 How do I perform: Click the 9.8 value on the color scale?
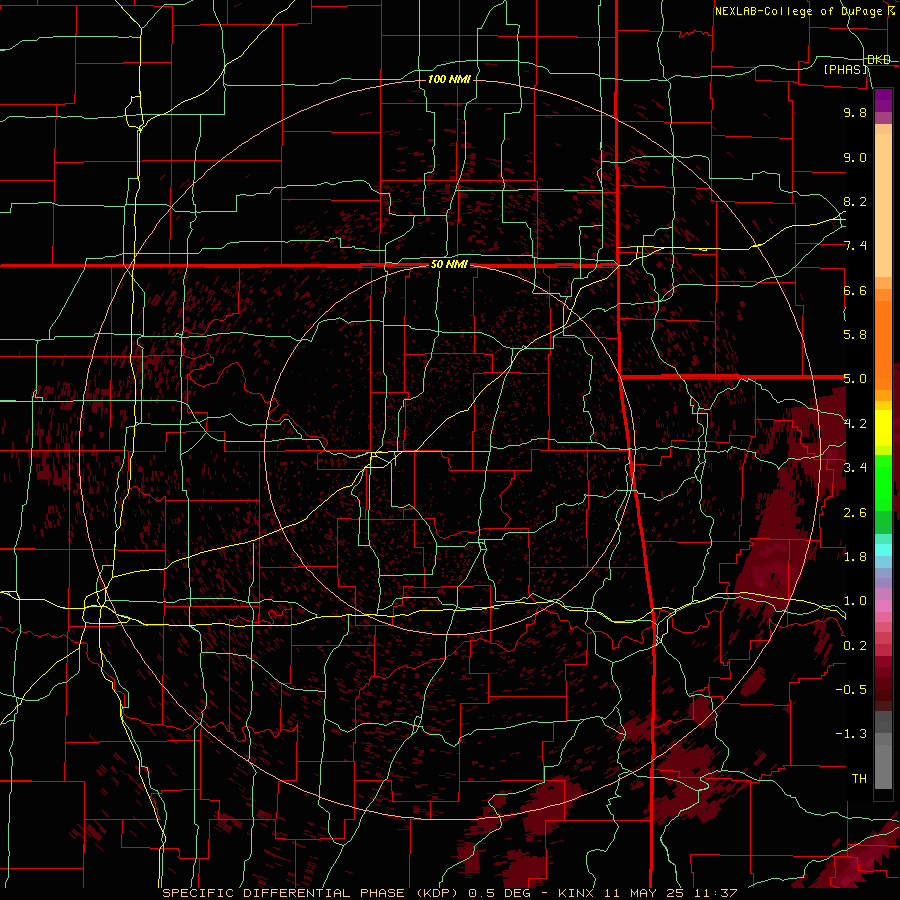click(855, 112)
